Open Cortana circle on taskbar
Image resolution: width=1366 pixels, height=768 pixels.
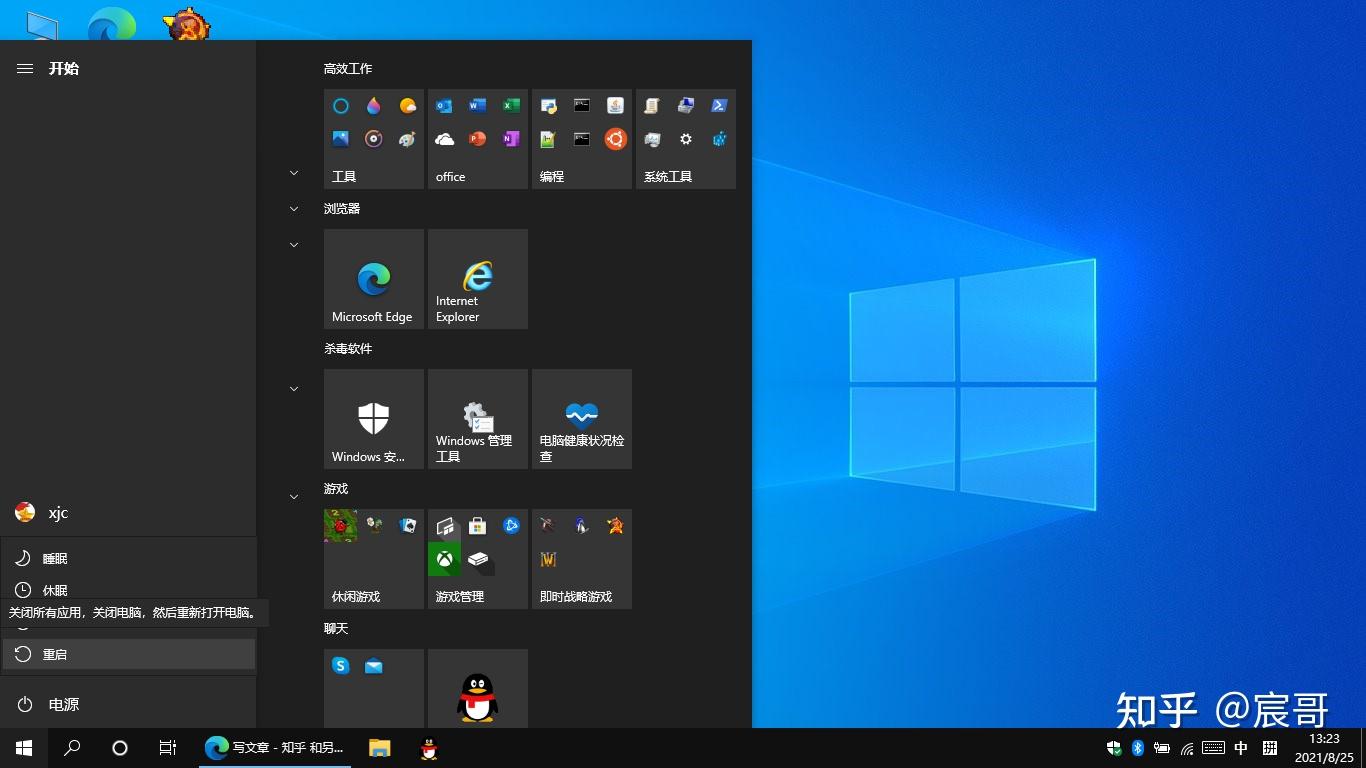[120, 748]
